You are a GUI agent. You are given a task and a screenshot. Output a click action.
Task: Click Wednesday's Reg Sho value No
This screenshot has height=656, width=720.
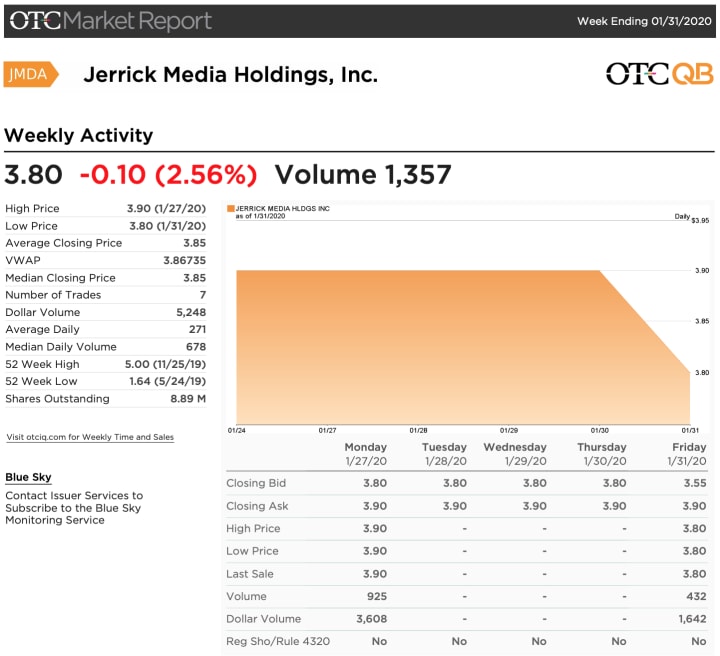tap(539, 641)
